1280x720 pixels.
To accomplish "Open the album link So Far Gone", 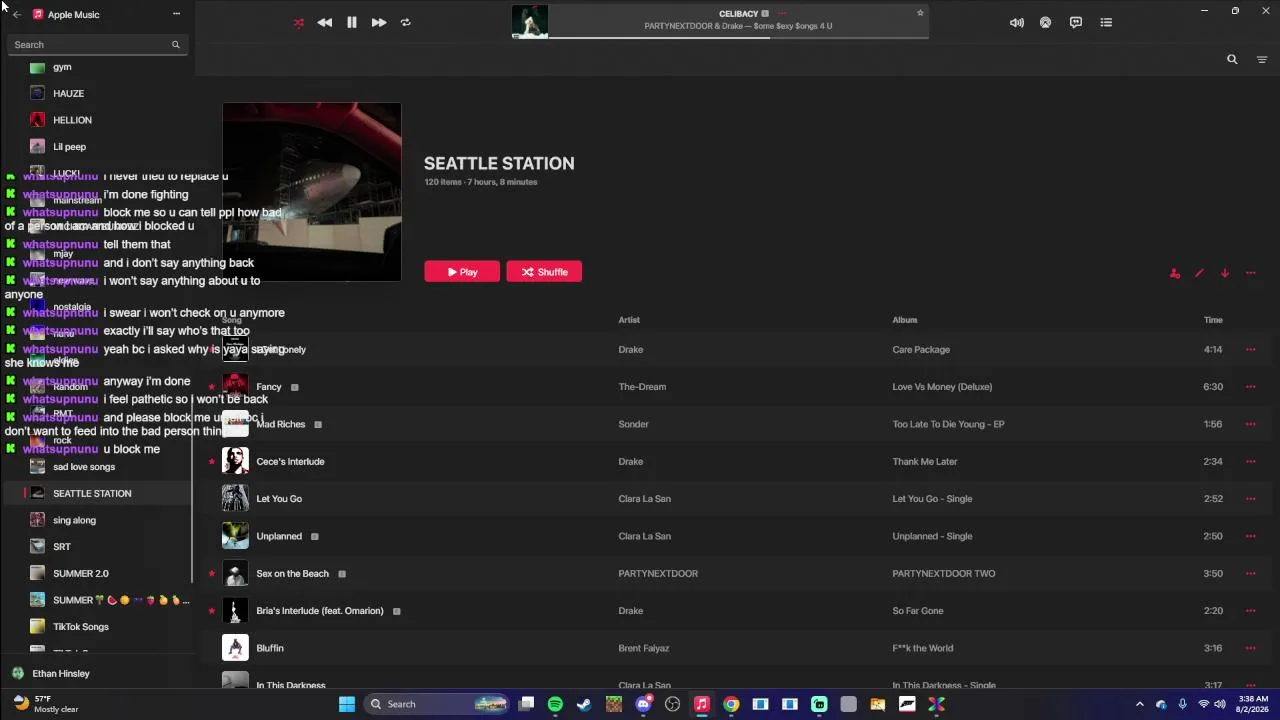I will pos(918,611).
